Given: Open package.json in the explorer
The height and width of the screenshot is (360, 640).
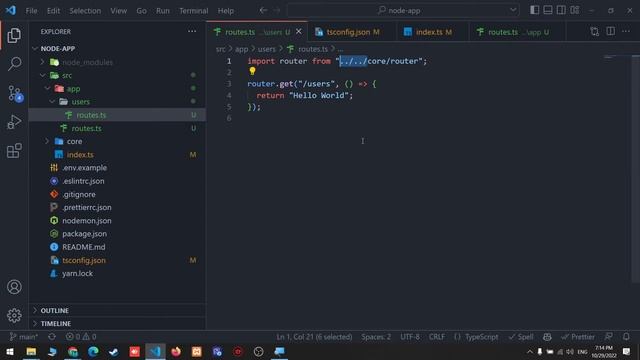Looking at the screenshot, I should (x=84, y=234).
